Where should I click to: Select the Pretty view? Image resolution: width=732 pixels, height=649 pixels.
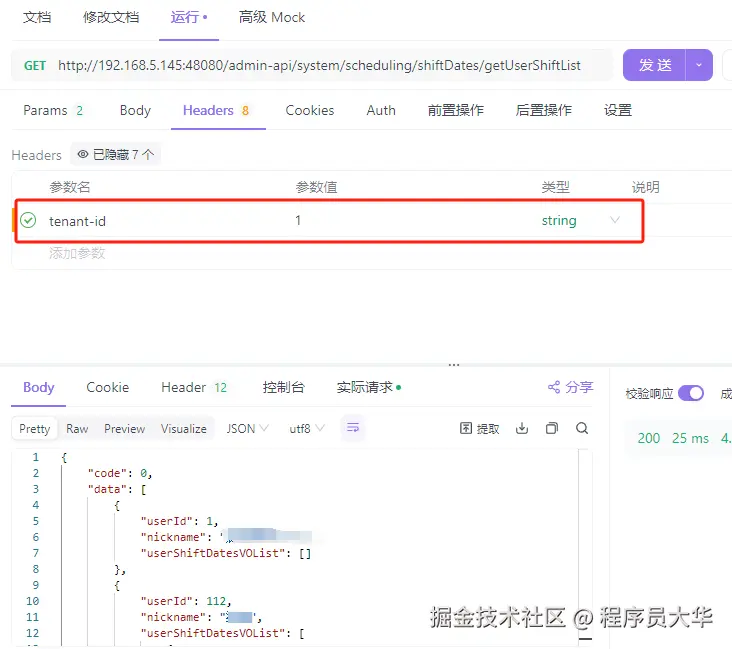tap(35, 429)
